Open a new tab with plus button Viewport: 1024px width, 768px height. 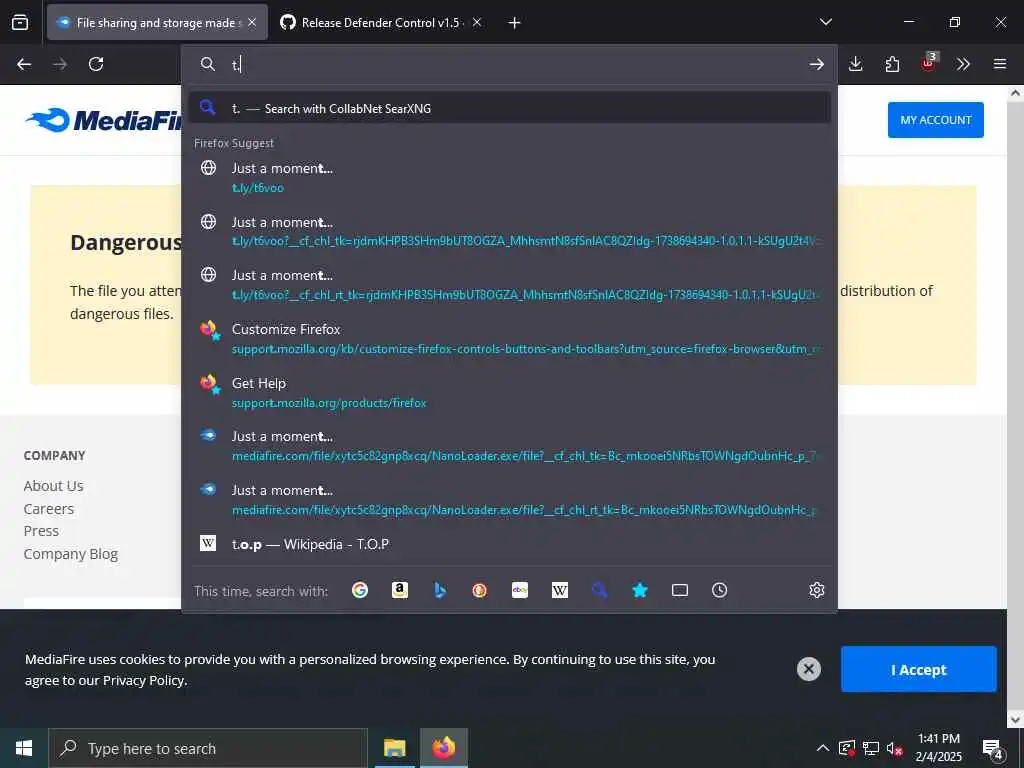[x=515, y=23]
